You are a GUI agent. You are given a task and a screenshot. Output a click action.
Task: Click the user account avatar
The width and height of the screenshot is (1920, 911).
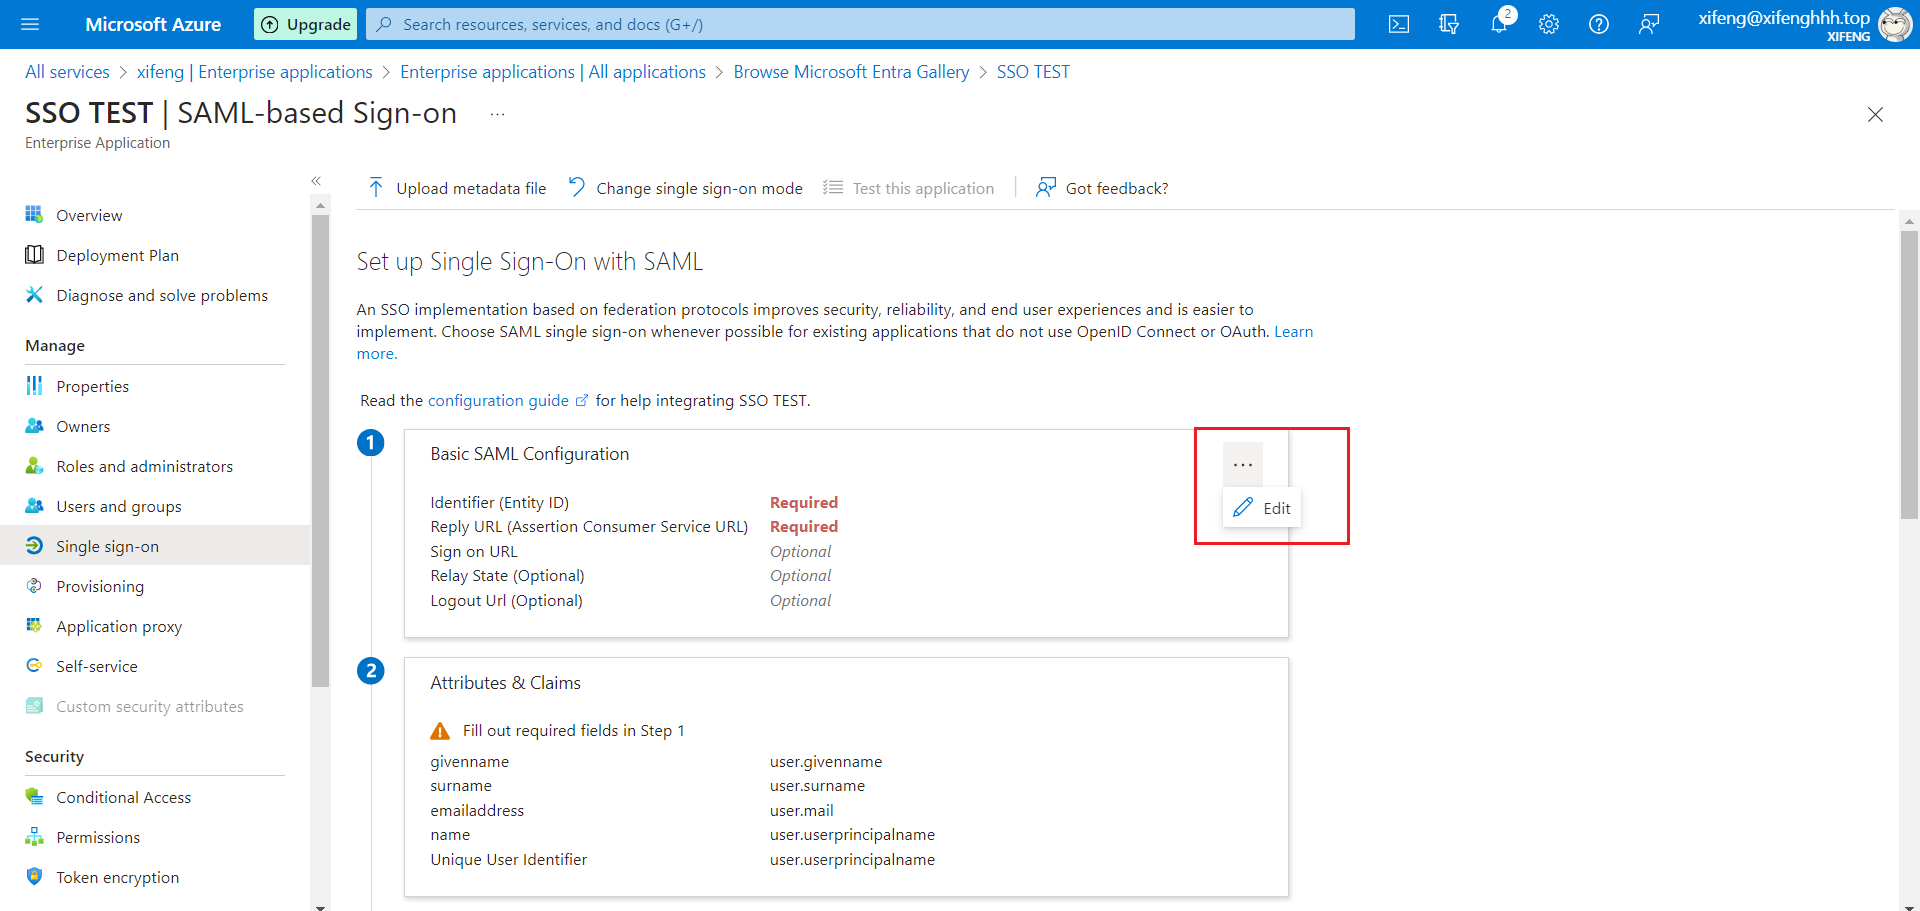(1895, 24)
